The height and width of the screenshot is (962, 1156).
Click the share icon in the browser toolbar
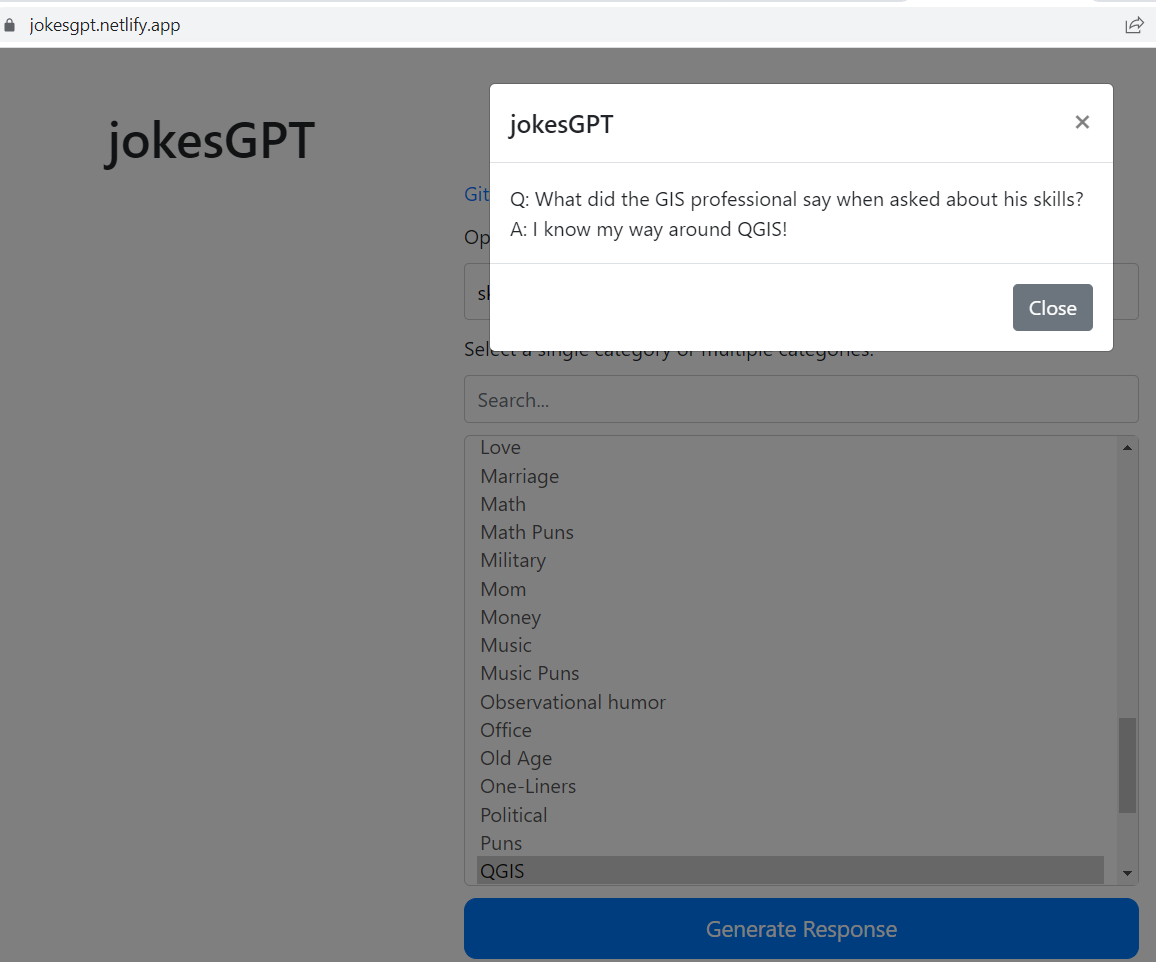[x=1134, y=25]
